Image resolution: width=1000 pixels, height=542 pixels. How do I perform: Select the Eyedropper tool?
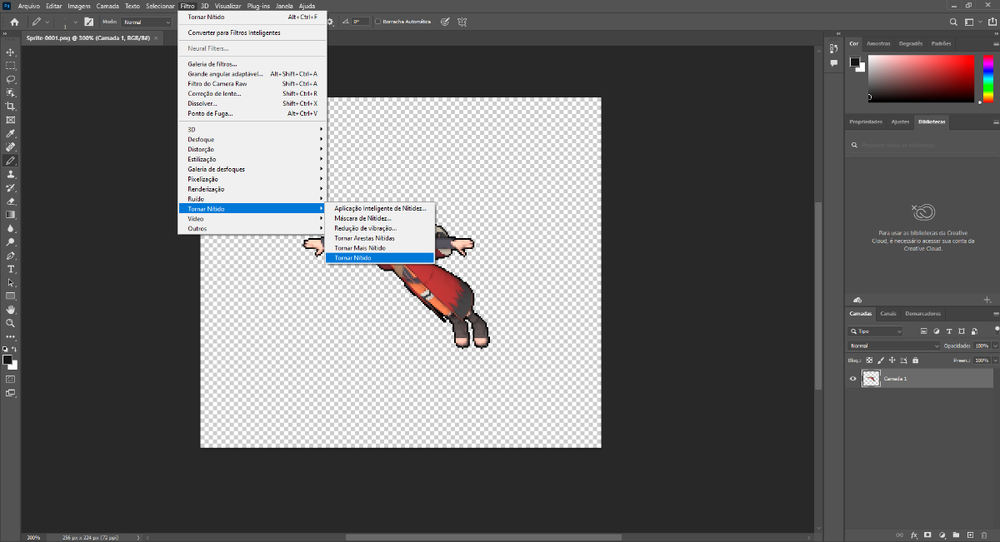tap(11, 133)
